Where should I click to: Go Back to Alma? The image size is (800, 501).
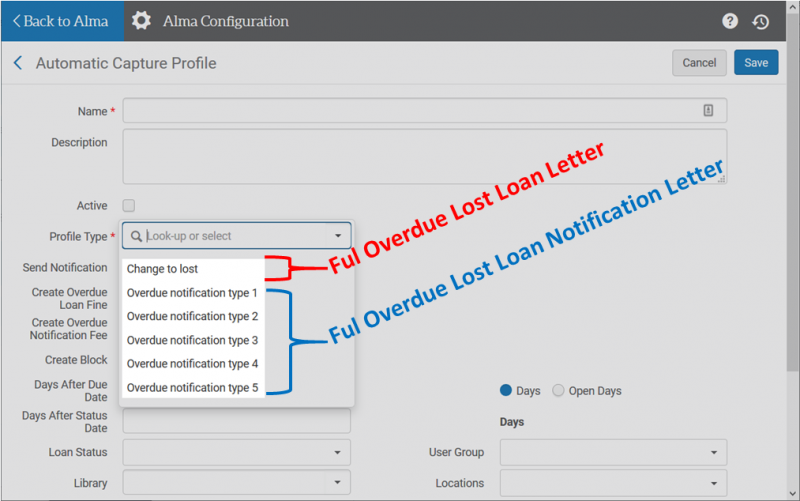(61, 21)
